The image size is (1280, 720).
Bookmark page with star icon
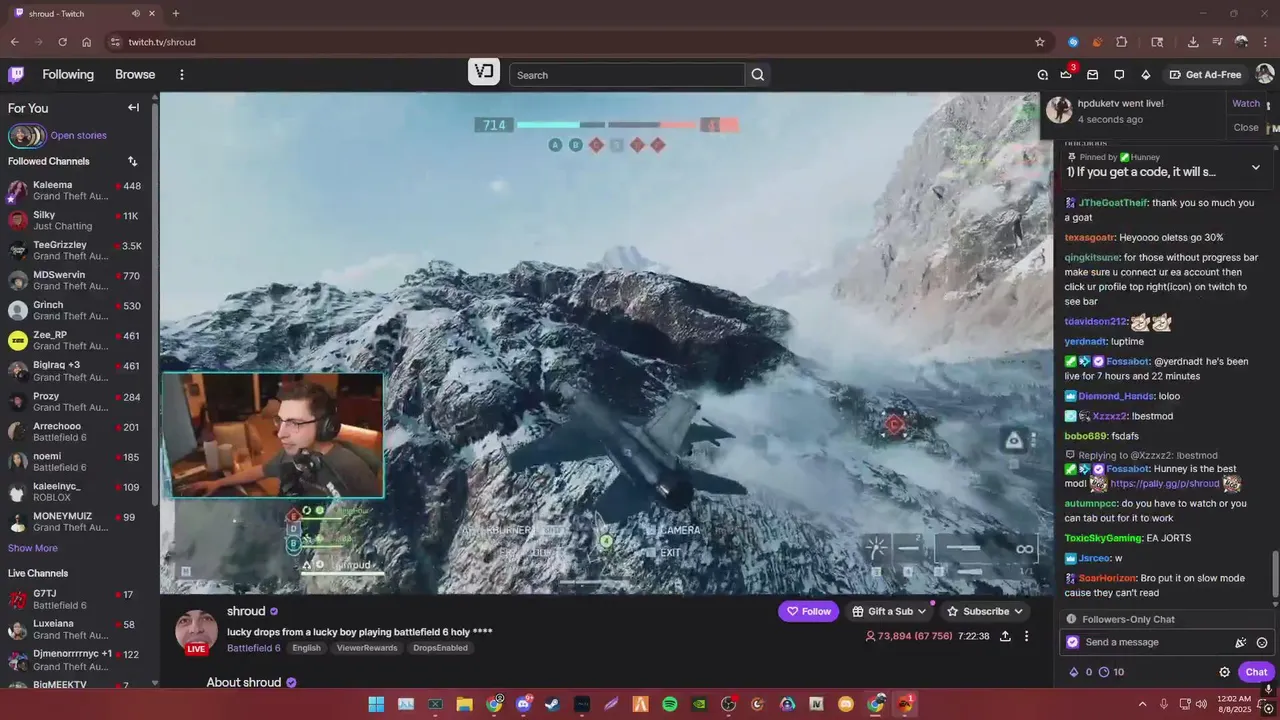click(x=1039, y=42)
